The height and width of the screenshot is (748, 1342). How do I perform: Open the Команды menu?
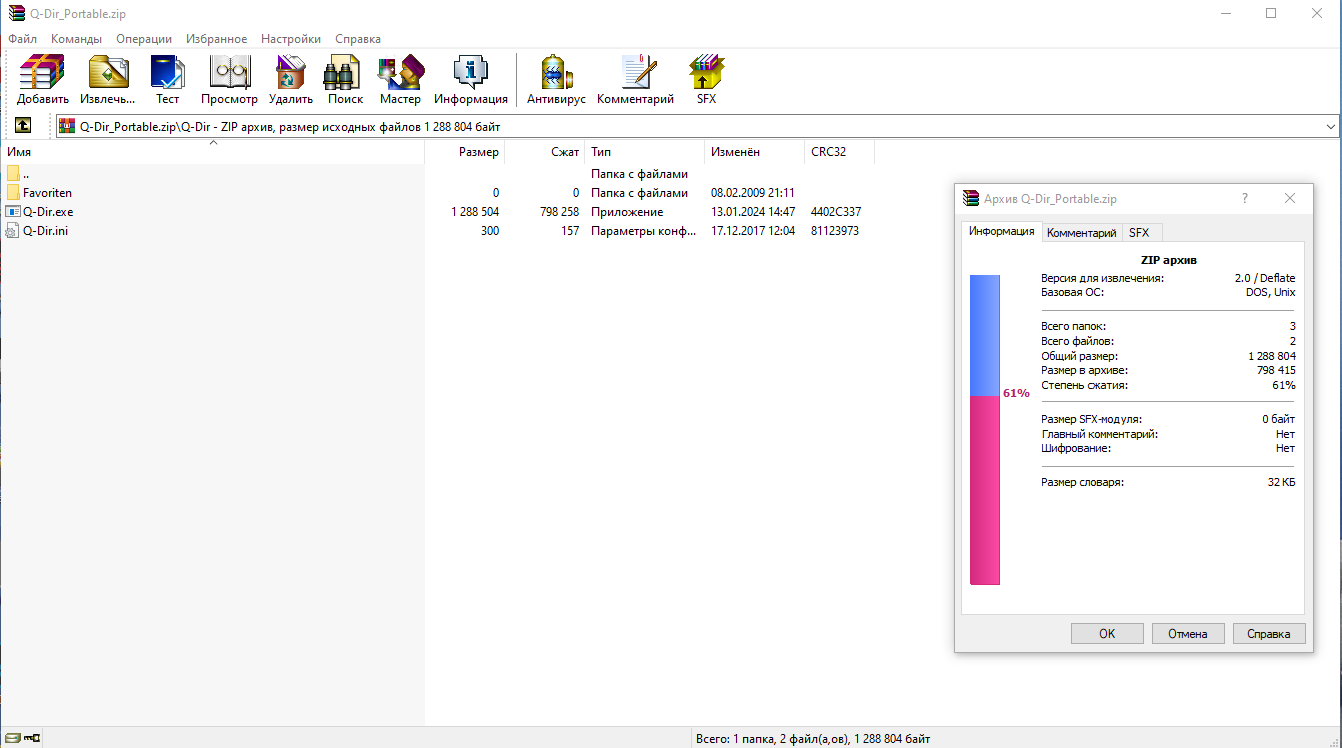coord(76,39)
